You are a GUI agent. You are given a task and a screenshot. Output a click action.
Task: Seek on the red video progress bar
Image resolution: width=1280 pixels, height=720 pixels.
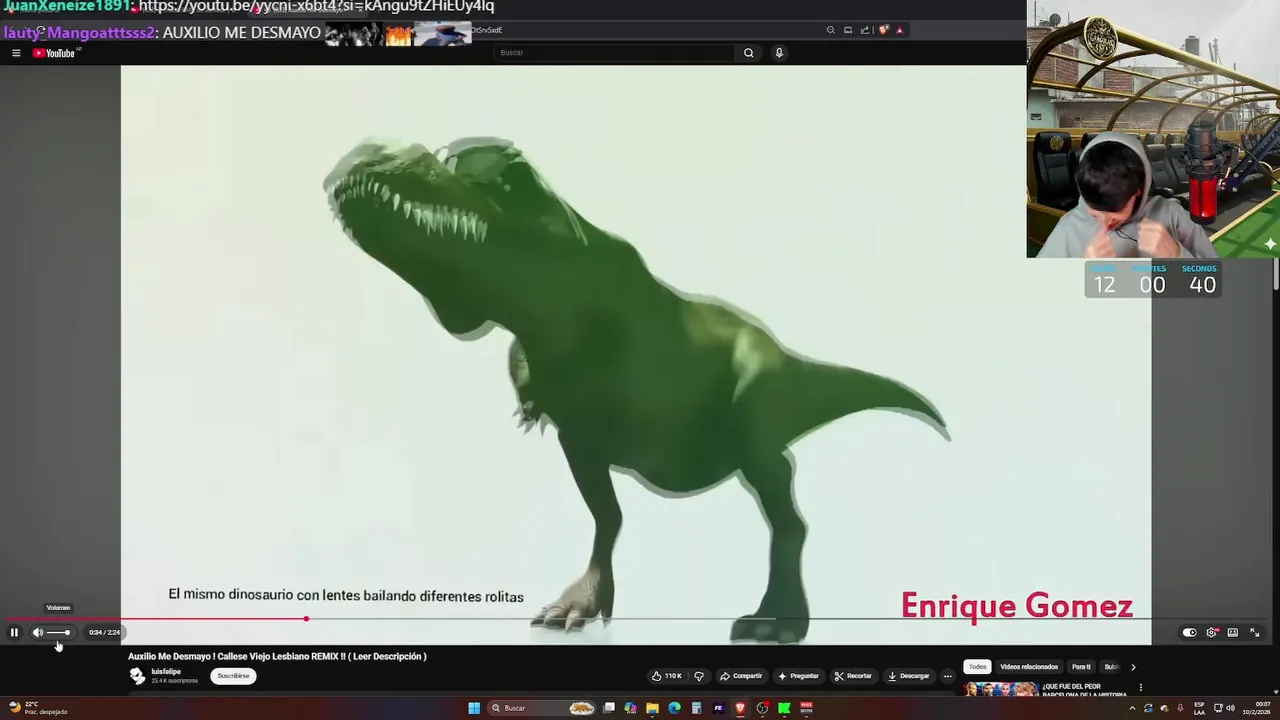tap(640, 618)
